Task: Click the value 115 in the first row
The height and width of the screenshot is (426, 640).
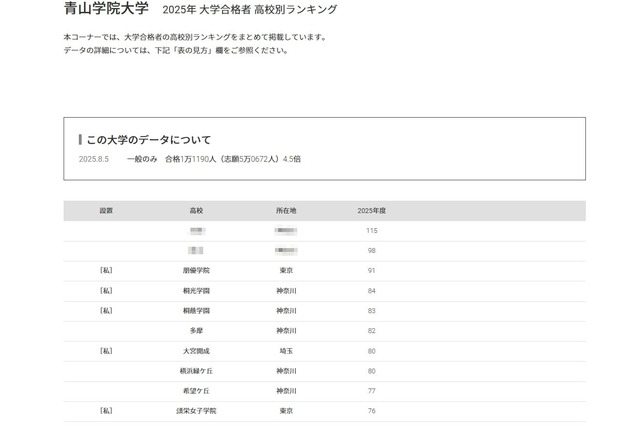Action: point(371,231)
